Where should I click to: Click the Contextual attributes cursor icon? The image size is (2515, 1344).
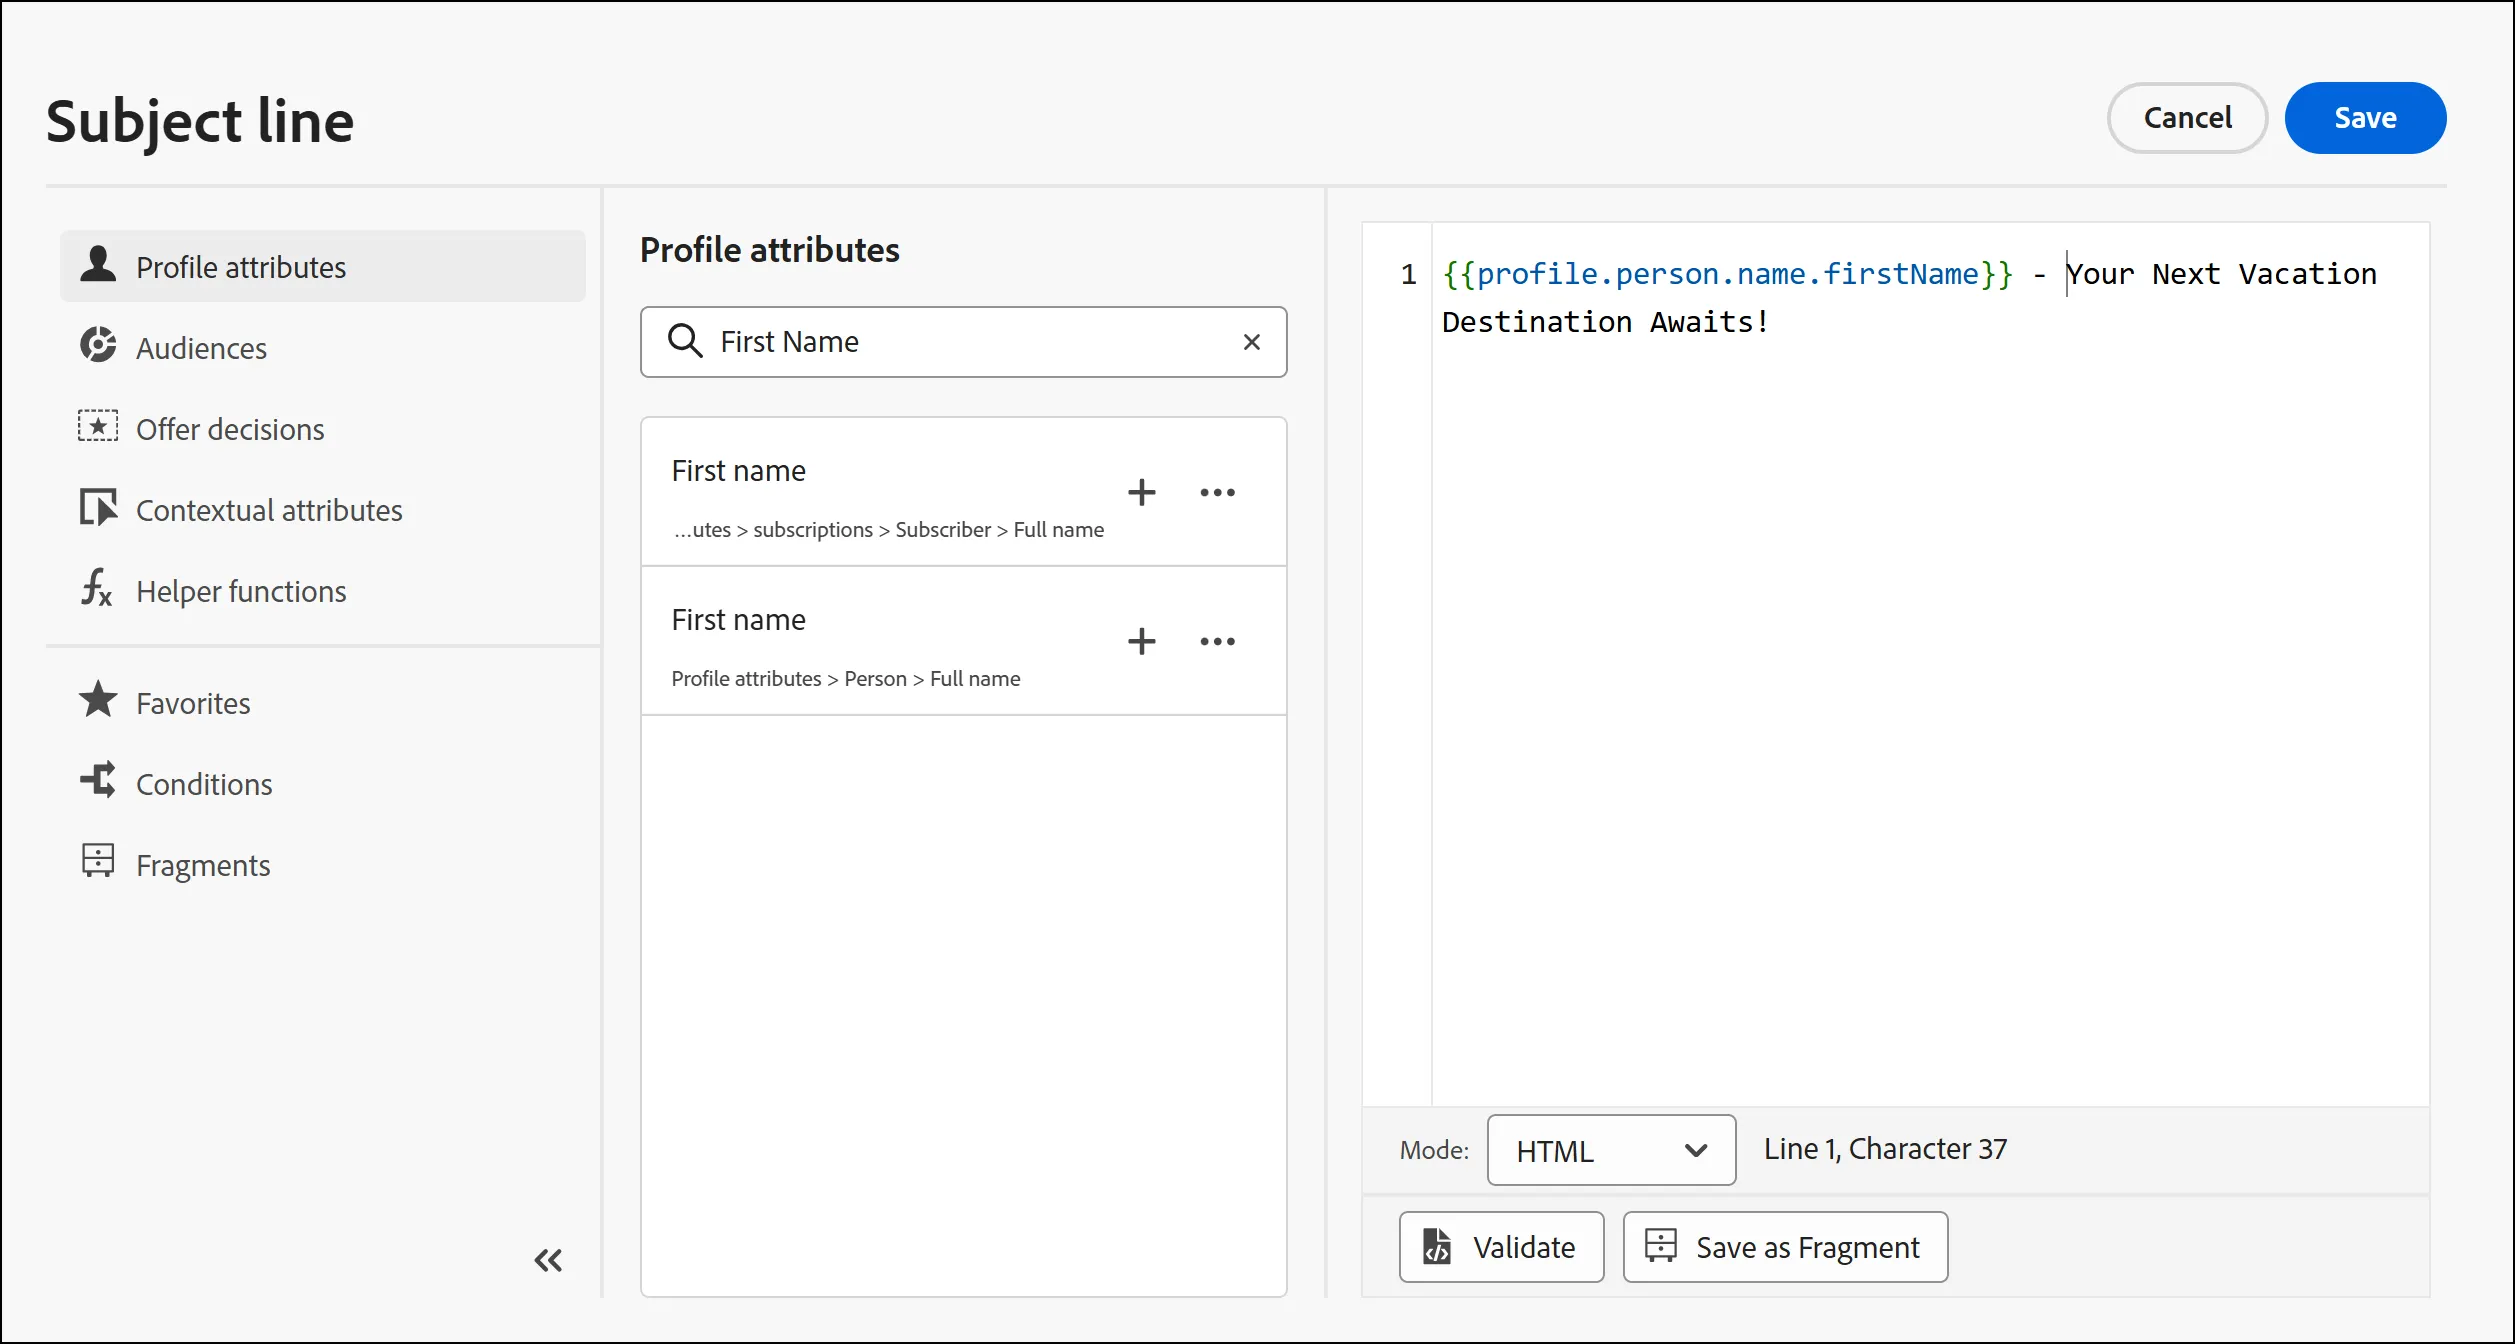(x=97, y=507)
